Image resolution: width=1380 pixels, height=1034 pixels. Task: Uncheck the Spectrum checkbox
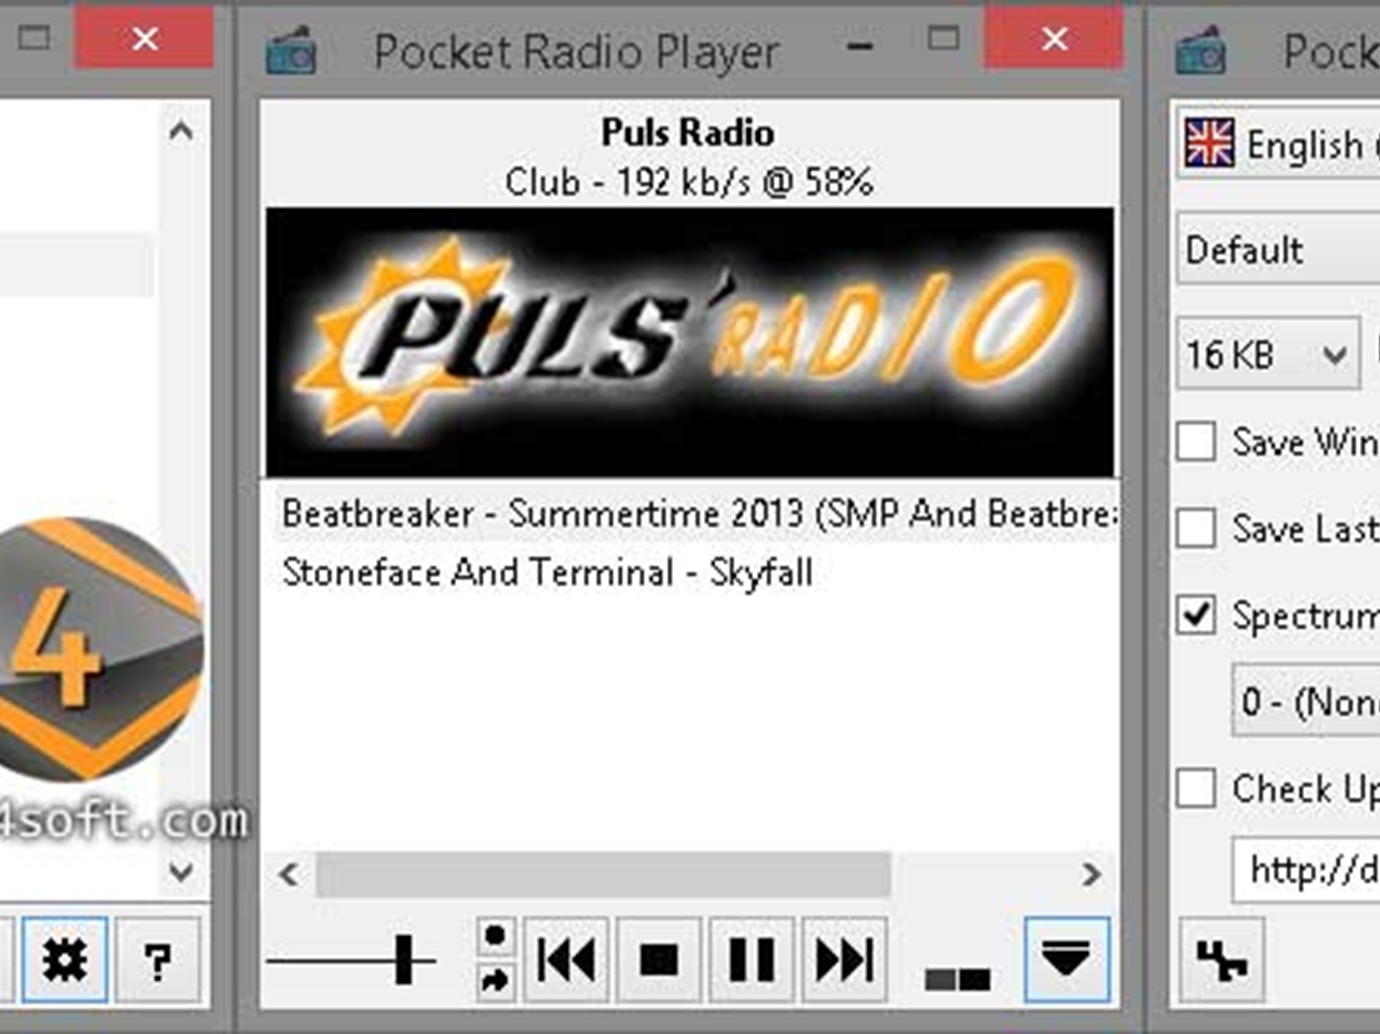click(1196, 615)
